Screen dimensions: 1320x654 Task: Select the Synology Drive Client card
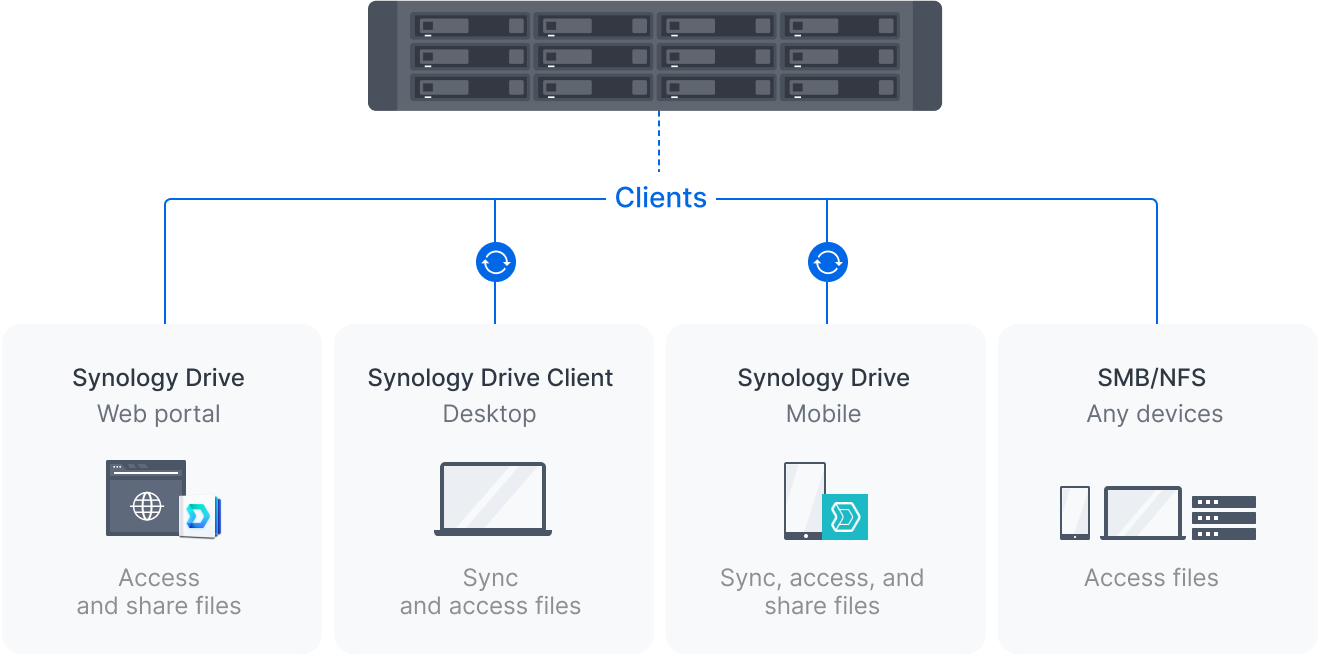491,488
